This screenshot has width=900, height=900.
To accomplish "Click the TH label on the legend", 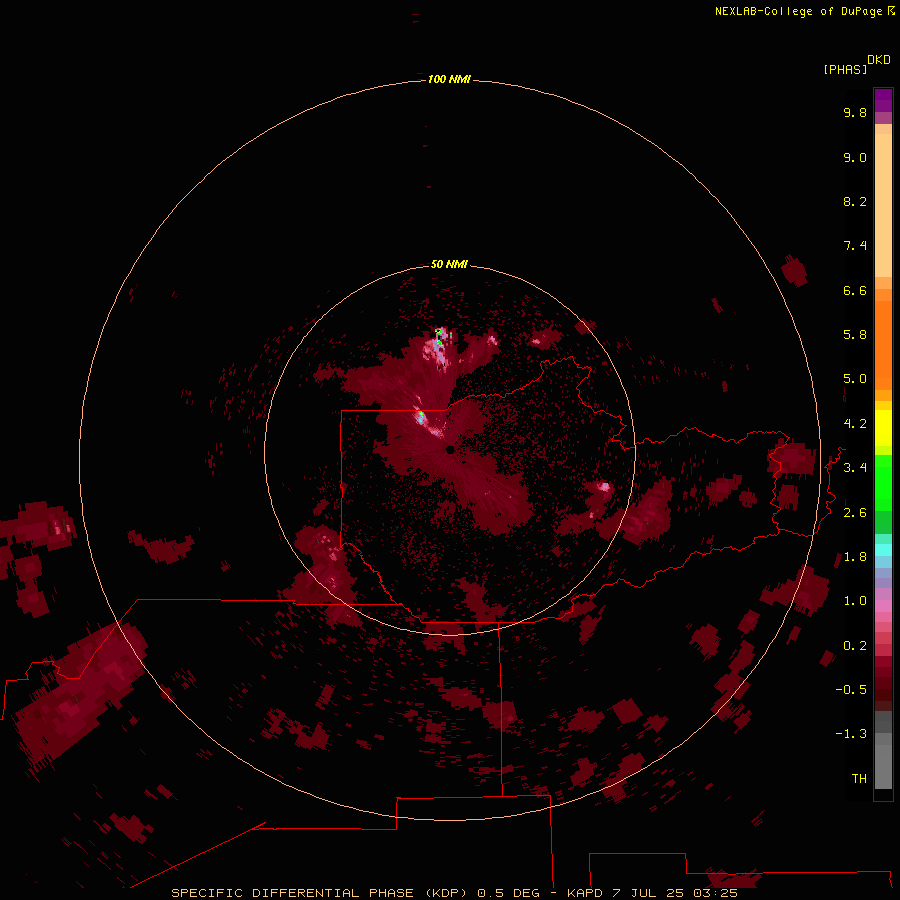I will click(x=859, y=779).
